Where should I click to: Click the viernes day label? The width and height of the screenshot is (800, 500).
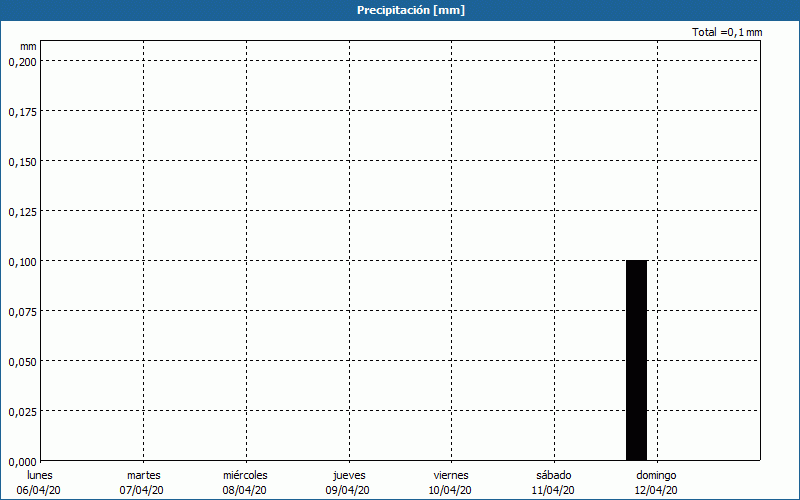451,475
